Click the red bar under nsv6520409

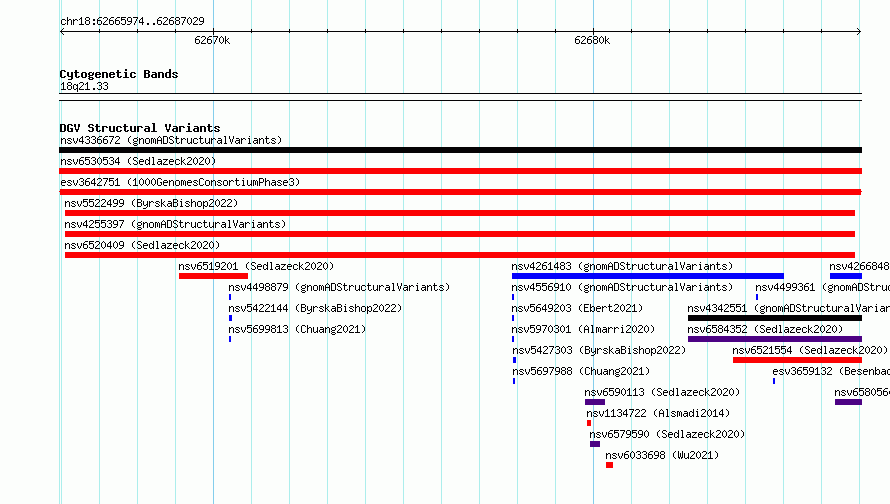(x=460, y=255)
